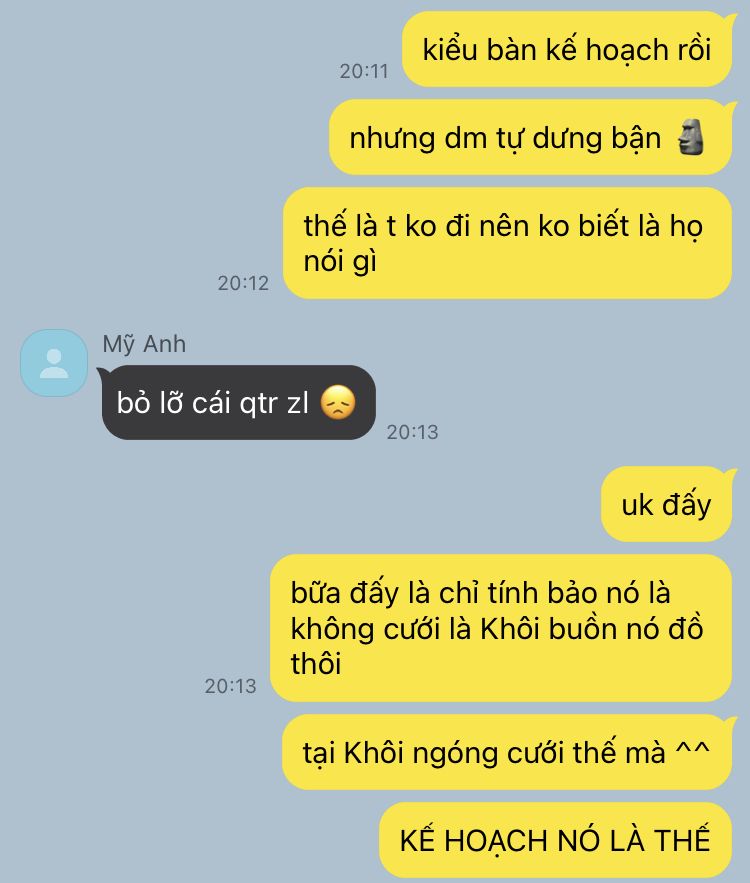Screen dimensions: 750x883
Task: Tap the "thế là t ko đi" message
Action: [507, 243]
